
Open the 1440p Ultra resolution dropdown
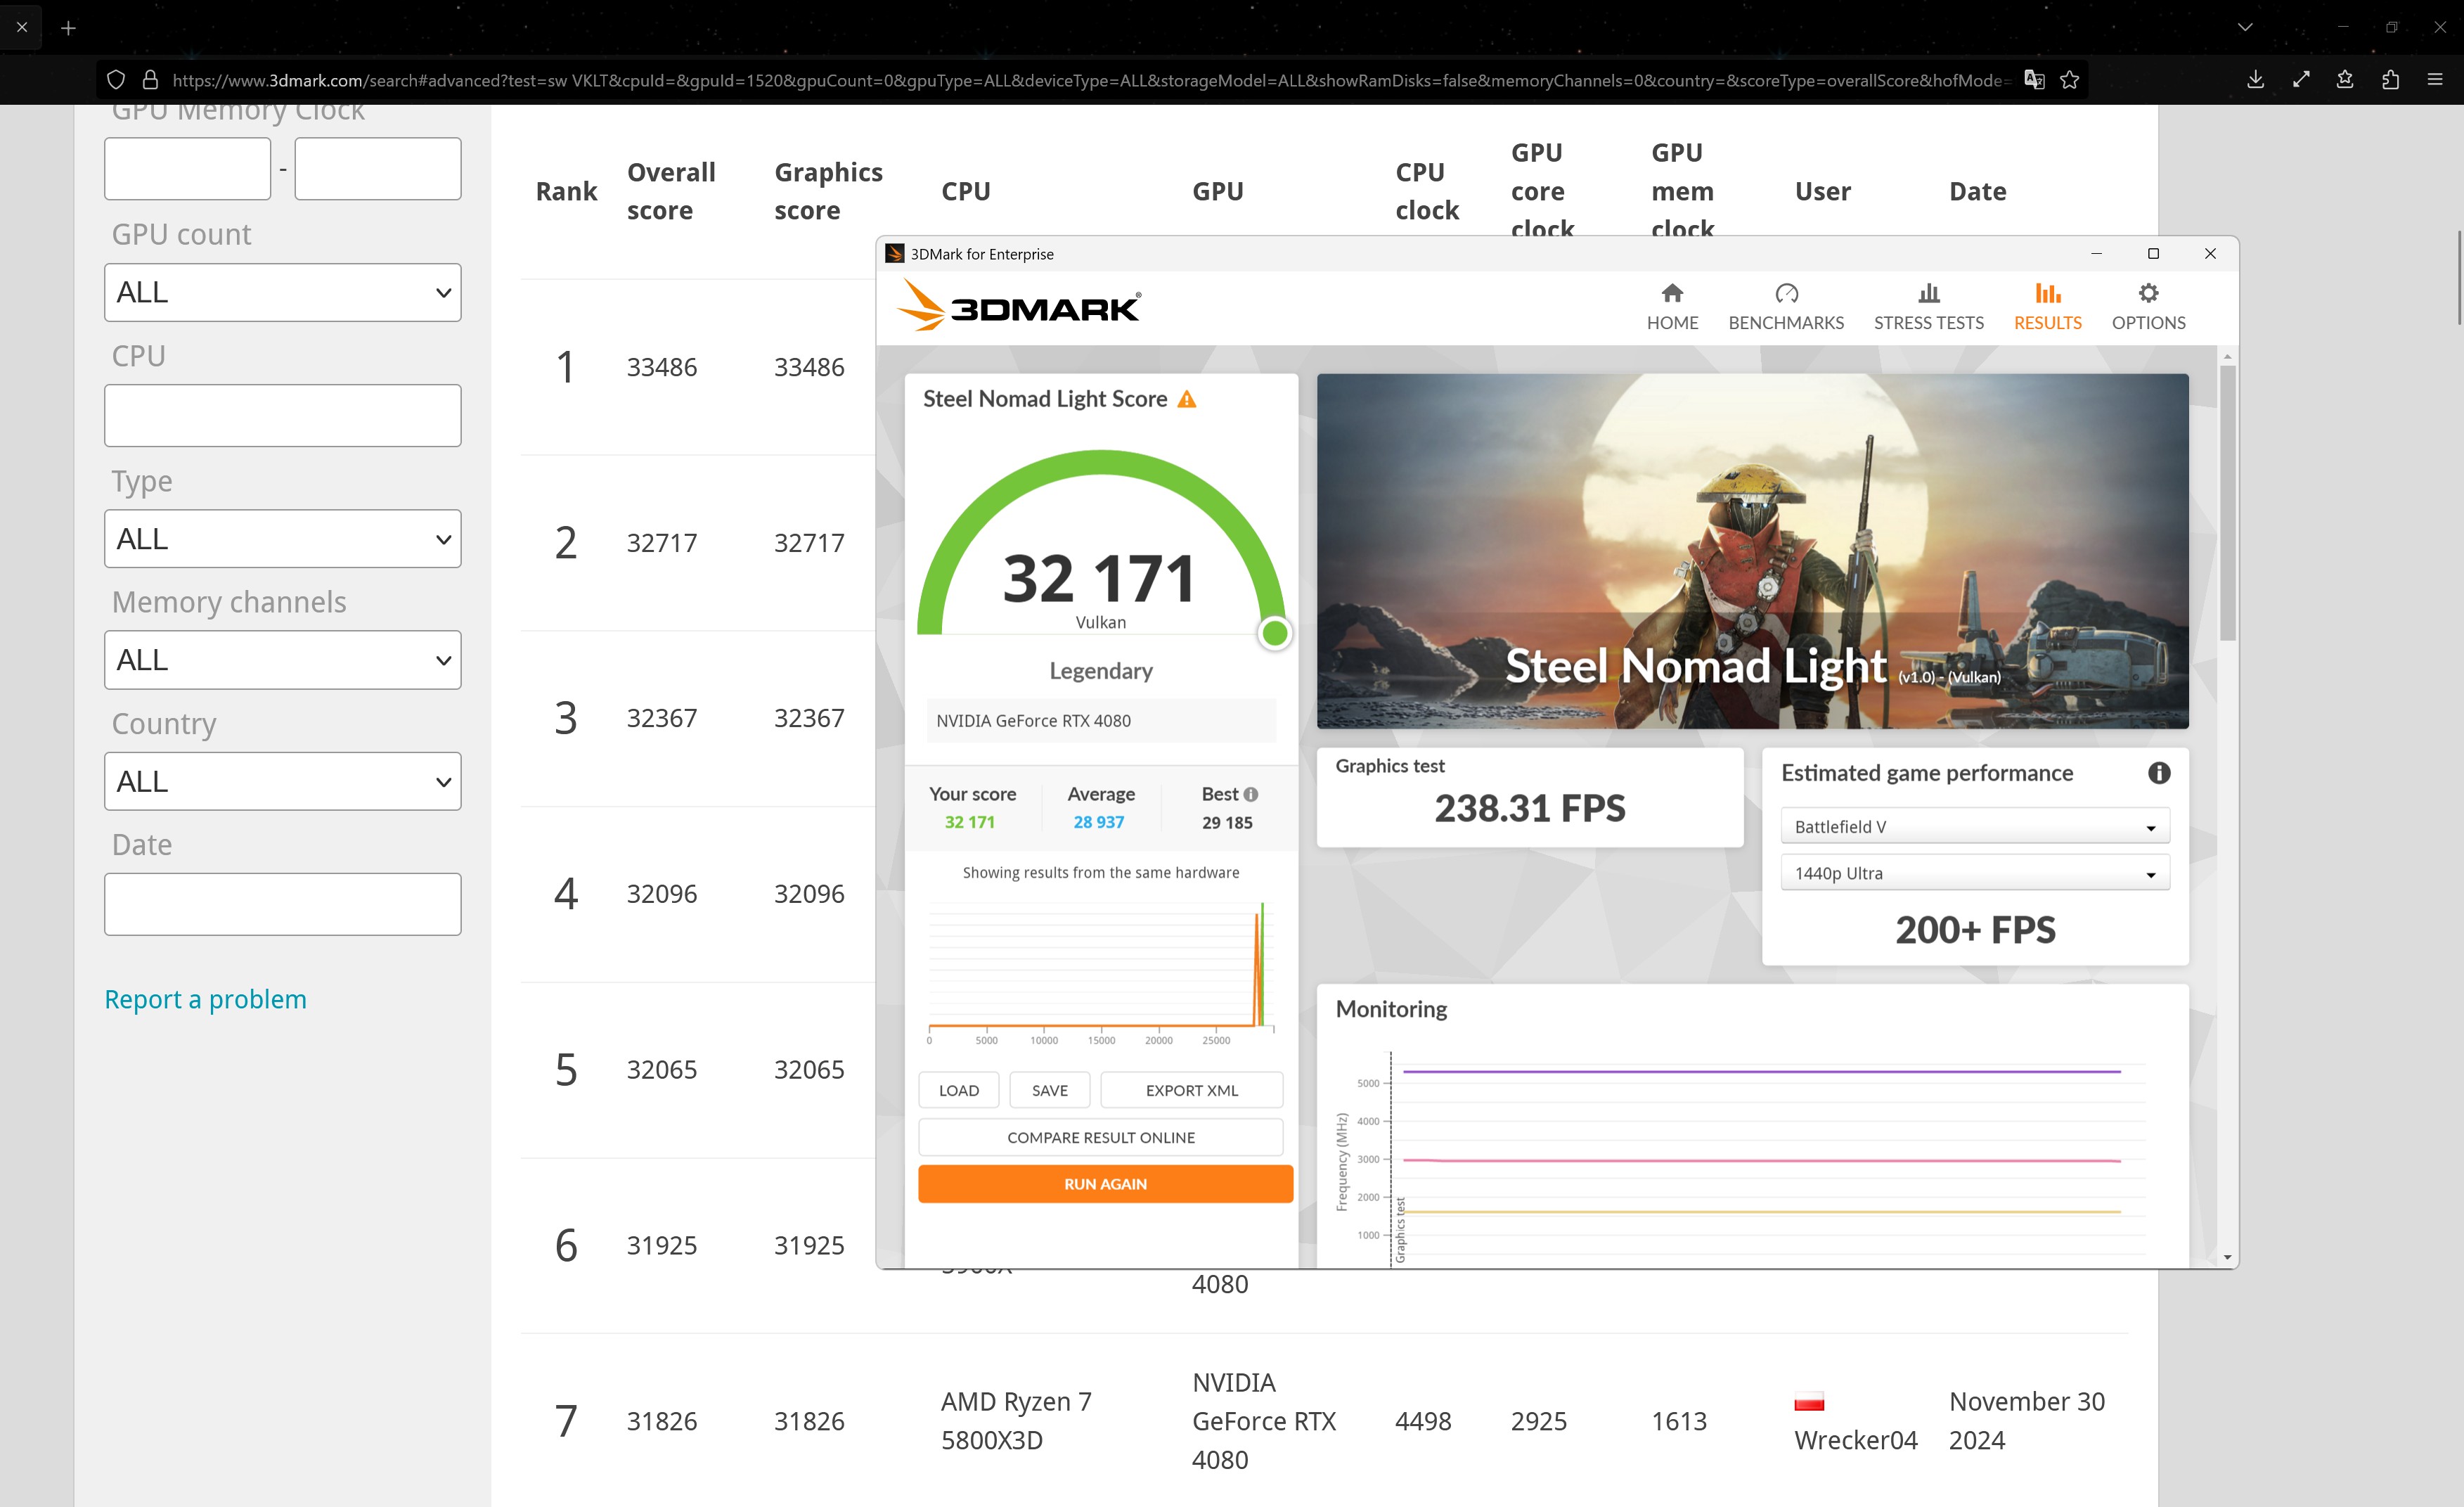coord(1975,873)
